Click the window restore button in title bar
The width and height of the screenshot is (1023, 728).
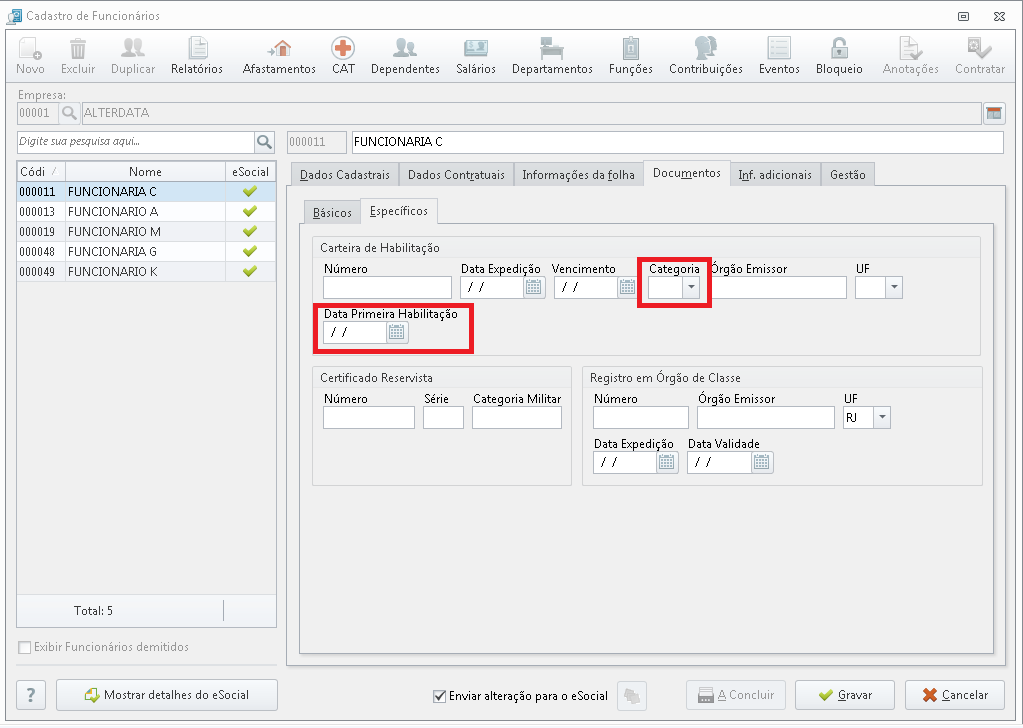click(964, 16)
